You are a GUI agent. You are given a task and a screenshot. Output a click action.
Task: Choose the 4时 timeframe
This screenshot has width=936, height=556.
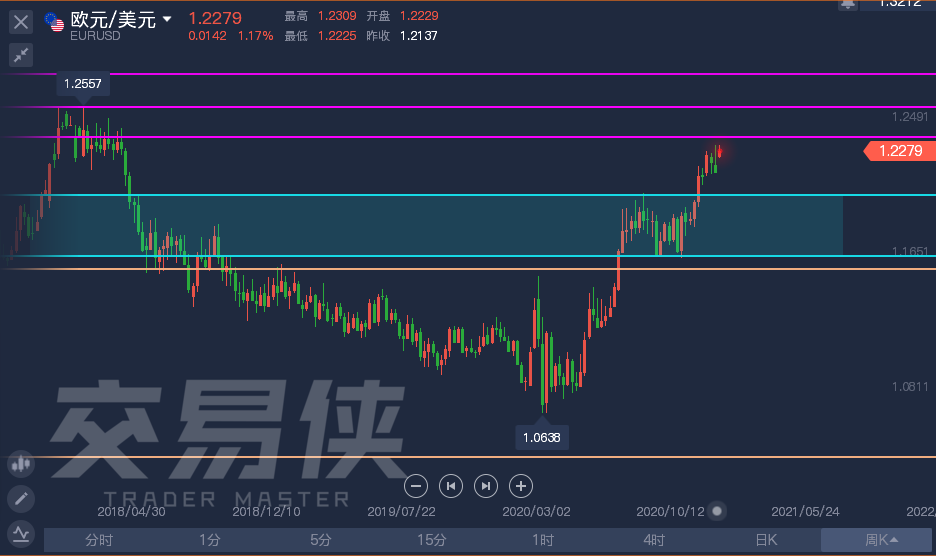click(x=654, y=540)
